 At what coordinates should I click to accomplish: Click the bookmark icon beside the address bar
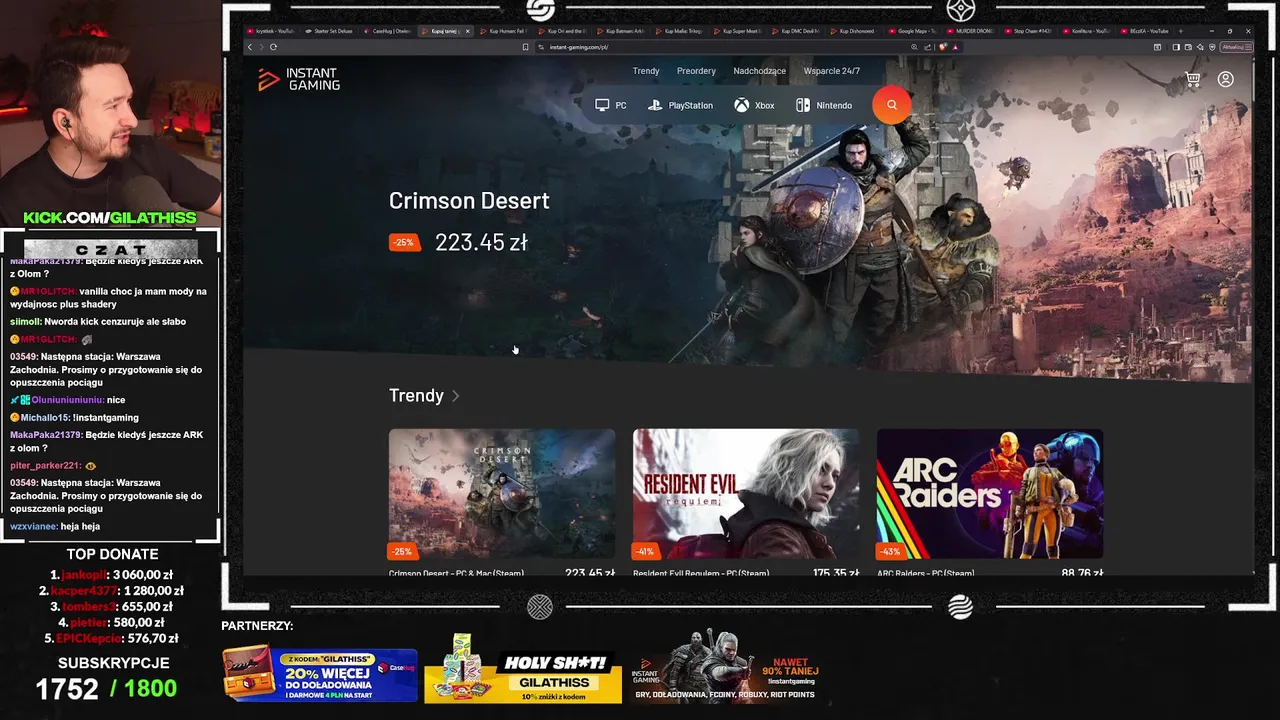coord(526,47)
